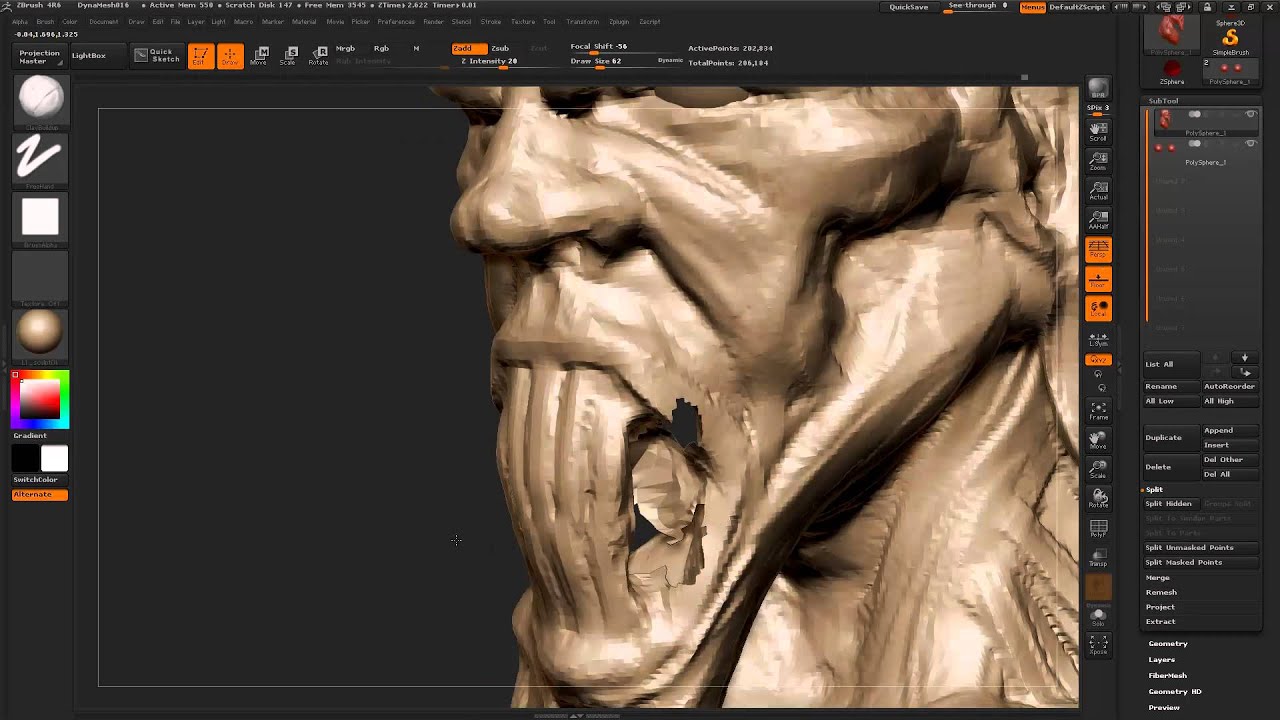1280x720 pixels.
Task: Toggle the Floor grid
Action: click(x=1098, y=279)
